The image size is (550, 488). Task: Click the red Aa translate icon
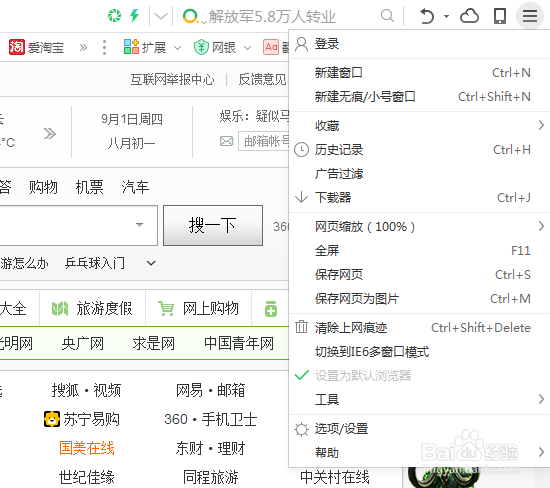tap(271, 47)
